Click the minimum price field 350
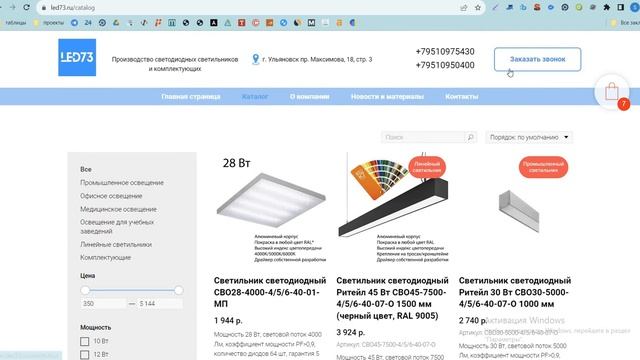 click(x=103, y=304)
